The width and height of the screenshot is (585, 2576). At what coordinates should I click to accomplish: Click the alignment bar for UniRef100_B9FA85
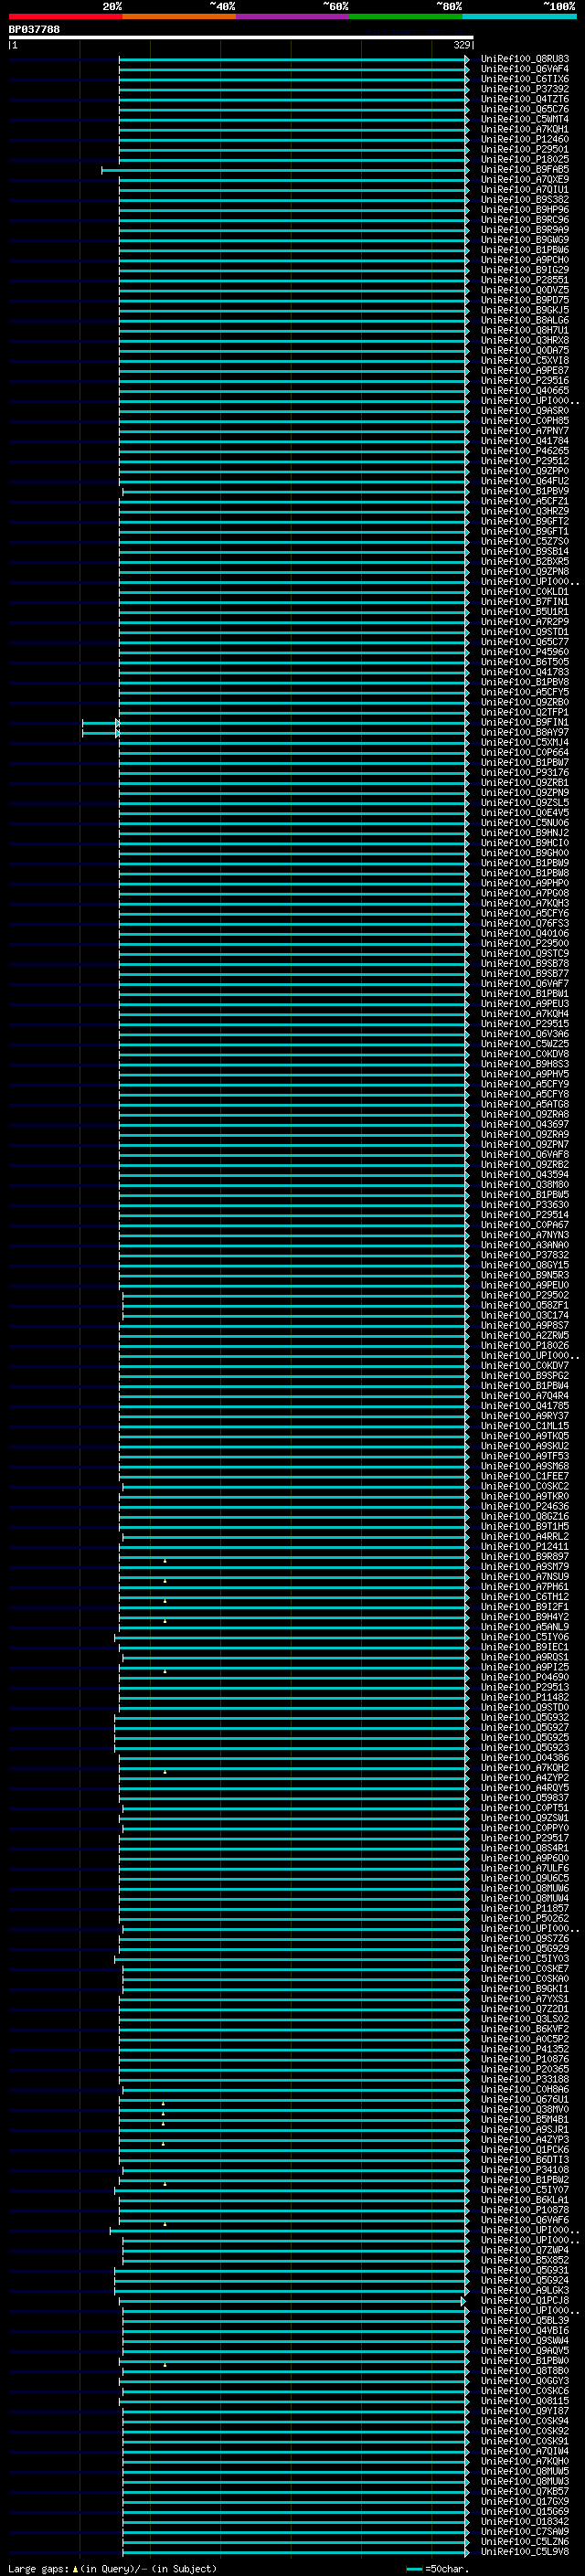tap(285, 170)
